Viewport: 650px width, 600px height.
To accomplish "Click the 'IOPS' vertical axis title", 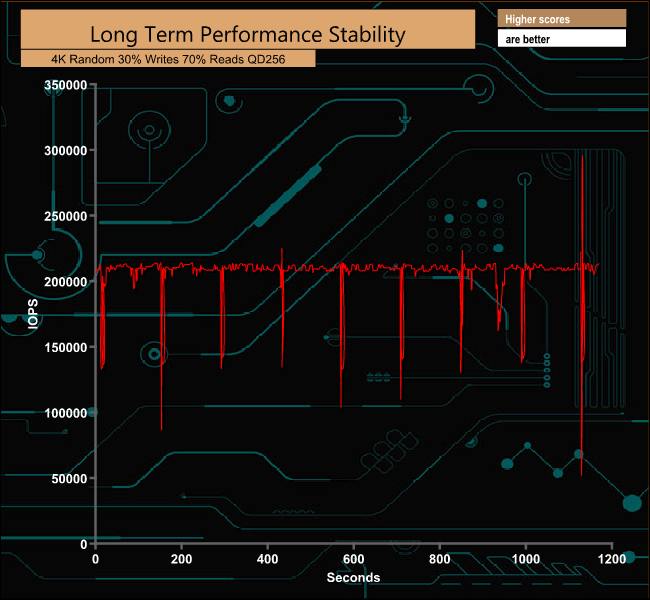I will pos(33,314).
